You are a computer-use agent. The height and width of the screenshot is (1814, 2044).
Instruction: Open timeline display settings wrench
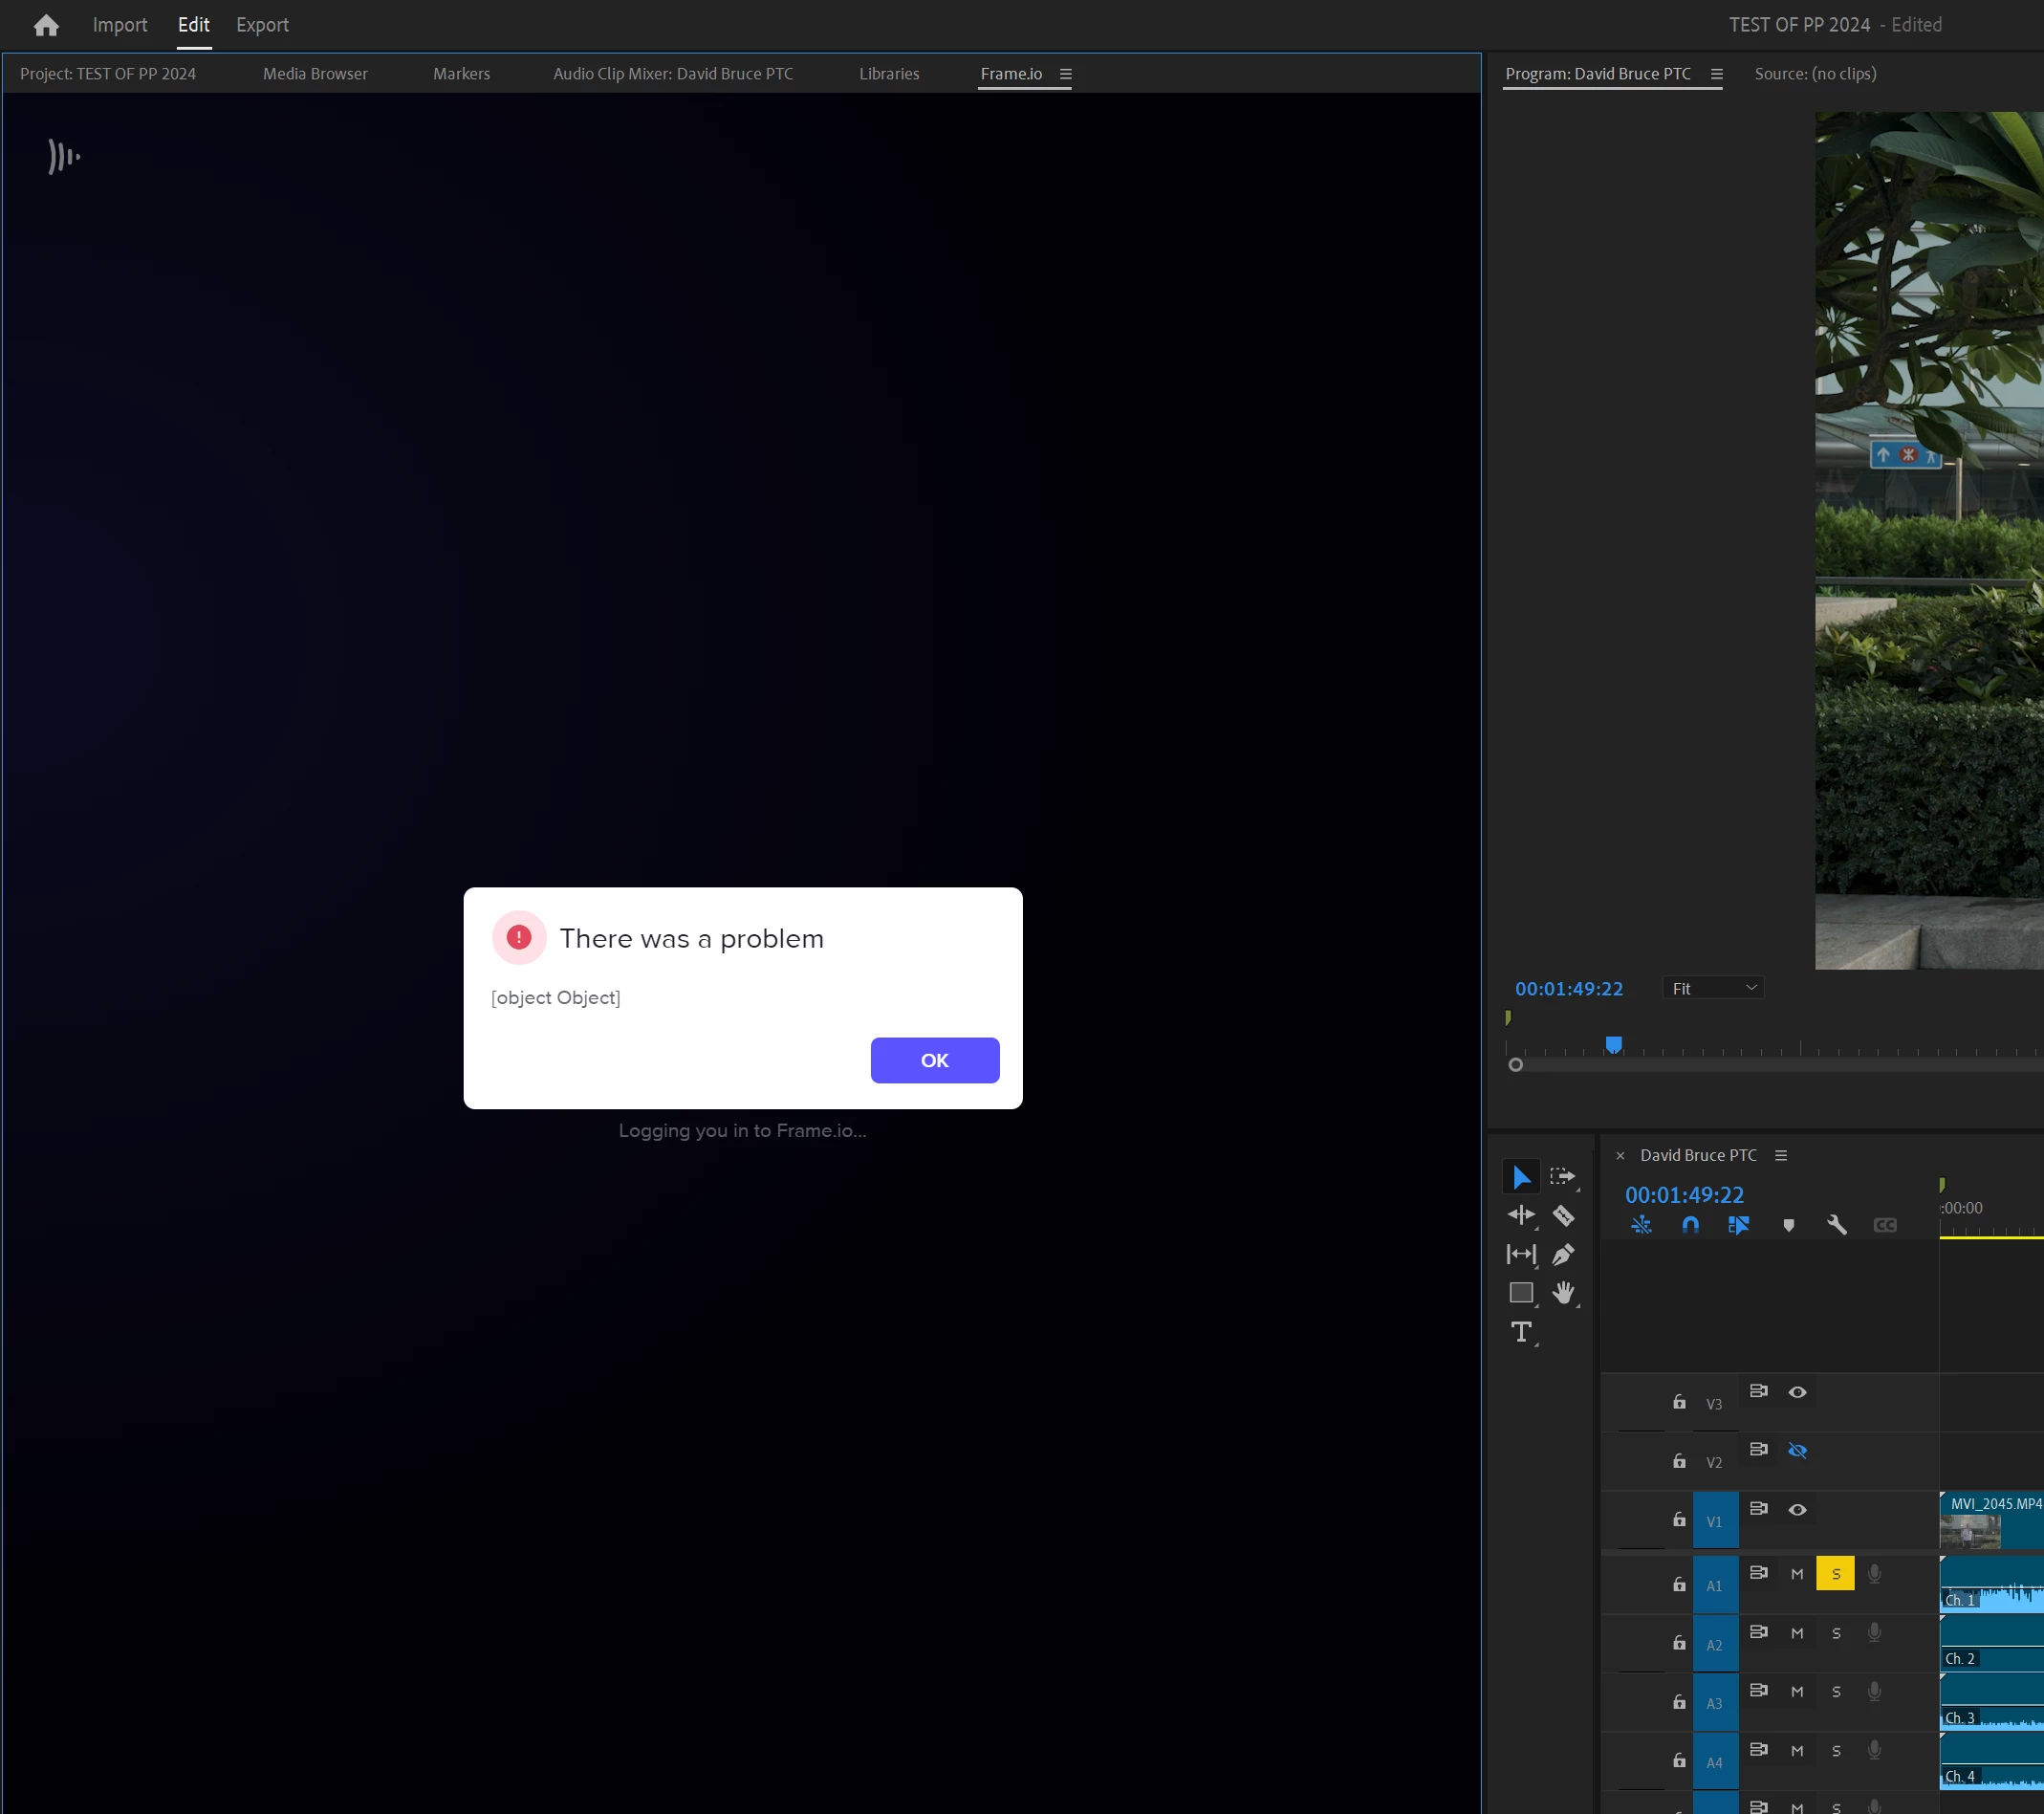[x=1837, y=1225]
